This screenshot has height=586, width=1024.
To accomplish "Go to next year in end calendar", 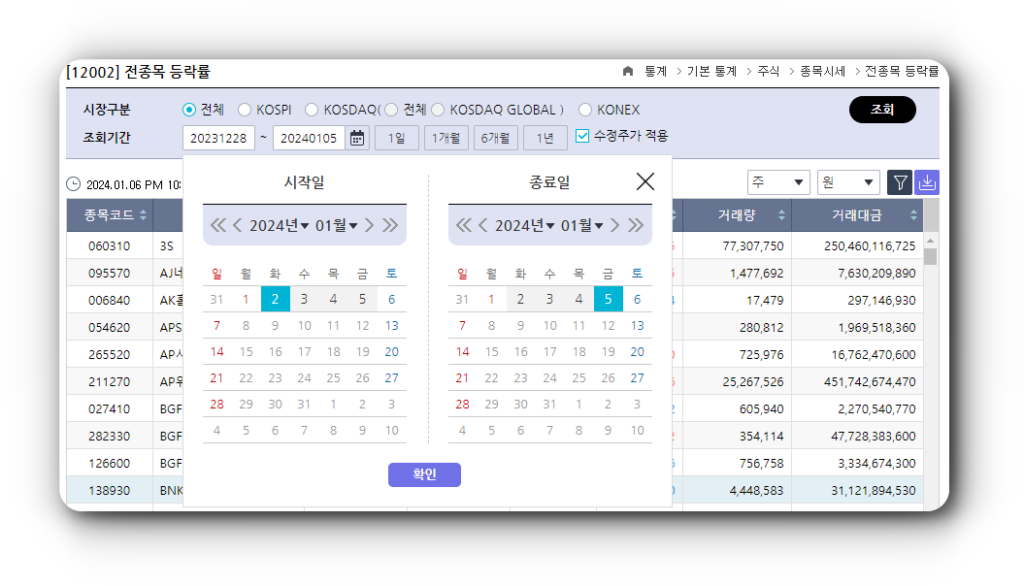I will click(x=635, y=225).
